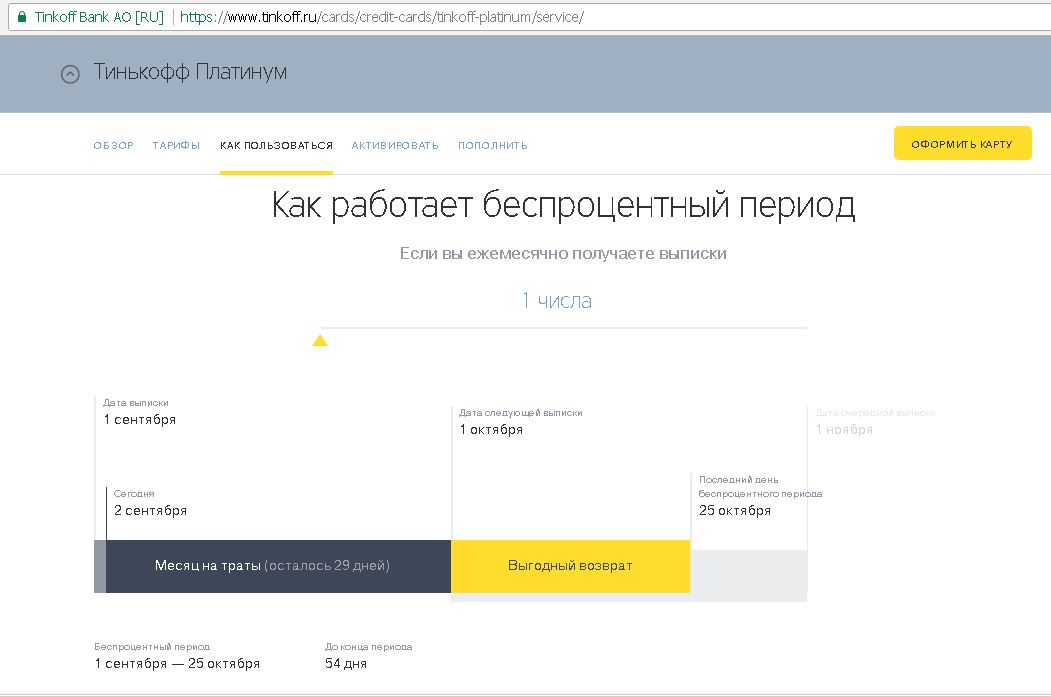Click the Tinkoff Bank AO [RU] certificate label
Screen dimensions: 1051x697
(99, 17)
